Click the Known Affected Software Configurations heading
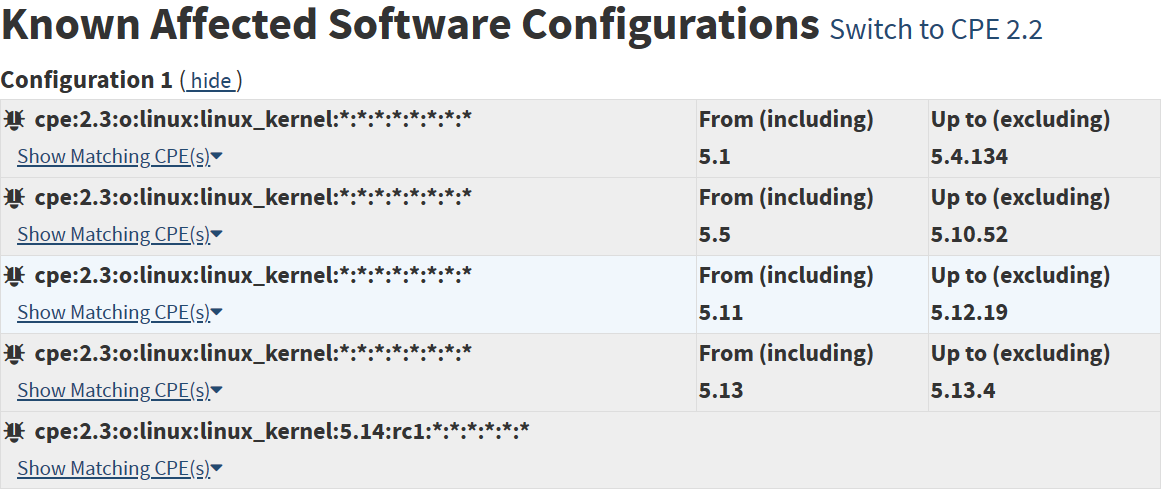1165x494 pixels. [x=410, y=24]
